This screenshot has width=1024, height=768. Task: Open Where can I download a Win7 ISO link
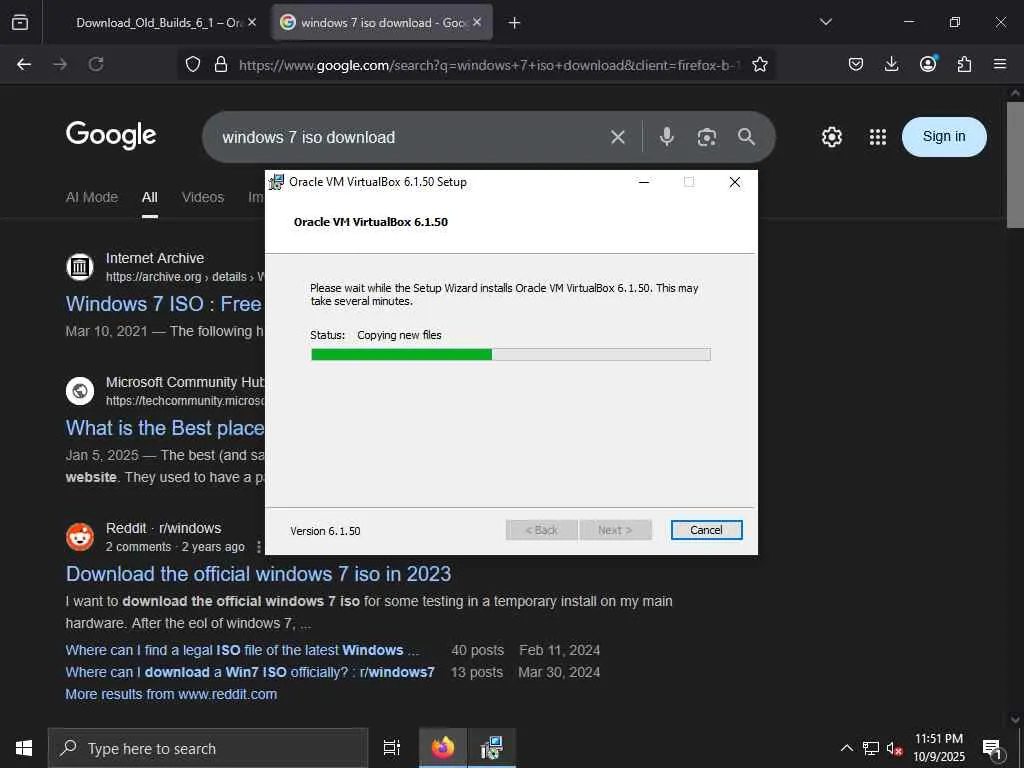[x=249, y=672]
